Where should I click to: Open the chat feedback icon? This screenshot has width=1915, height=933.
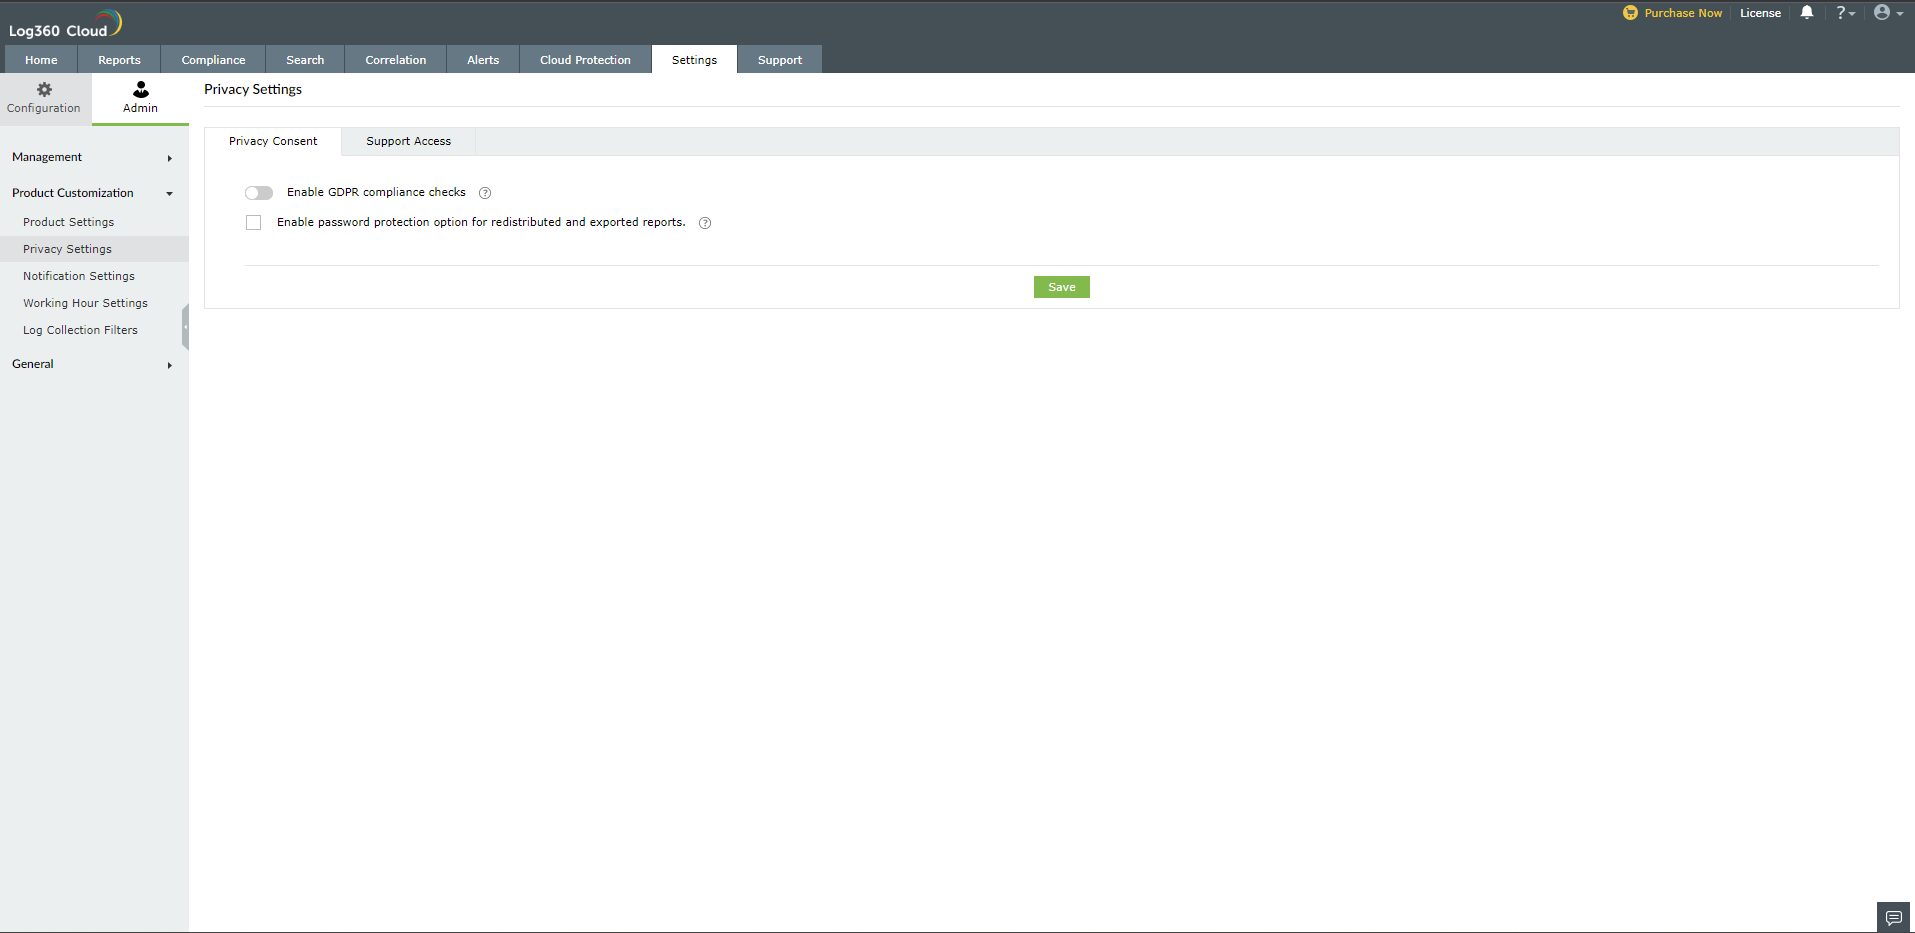(x=1893, y=917)
